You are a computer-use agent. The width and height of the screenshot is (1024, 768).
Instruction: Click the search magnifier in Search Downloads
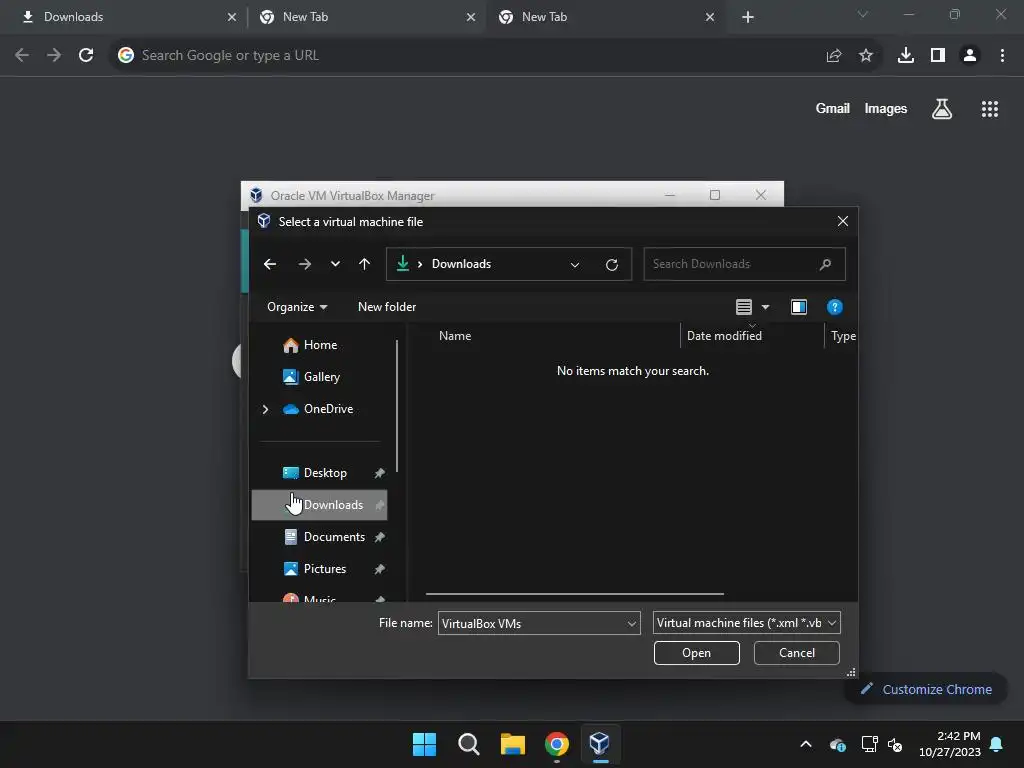click(x=825, y=264)
